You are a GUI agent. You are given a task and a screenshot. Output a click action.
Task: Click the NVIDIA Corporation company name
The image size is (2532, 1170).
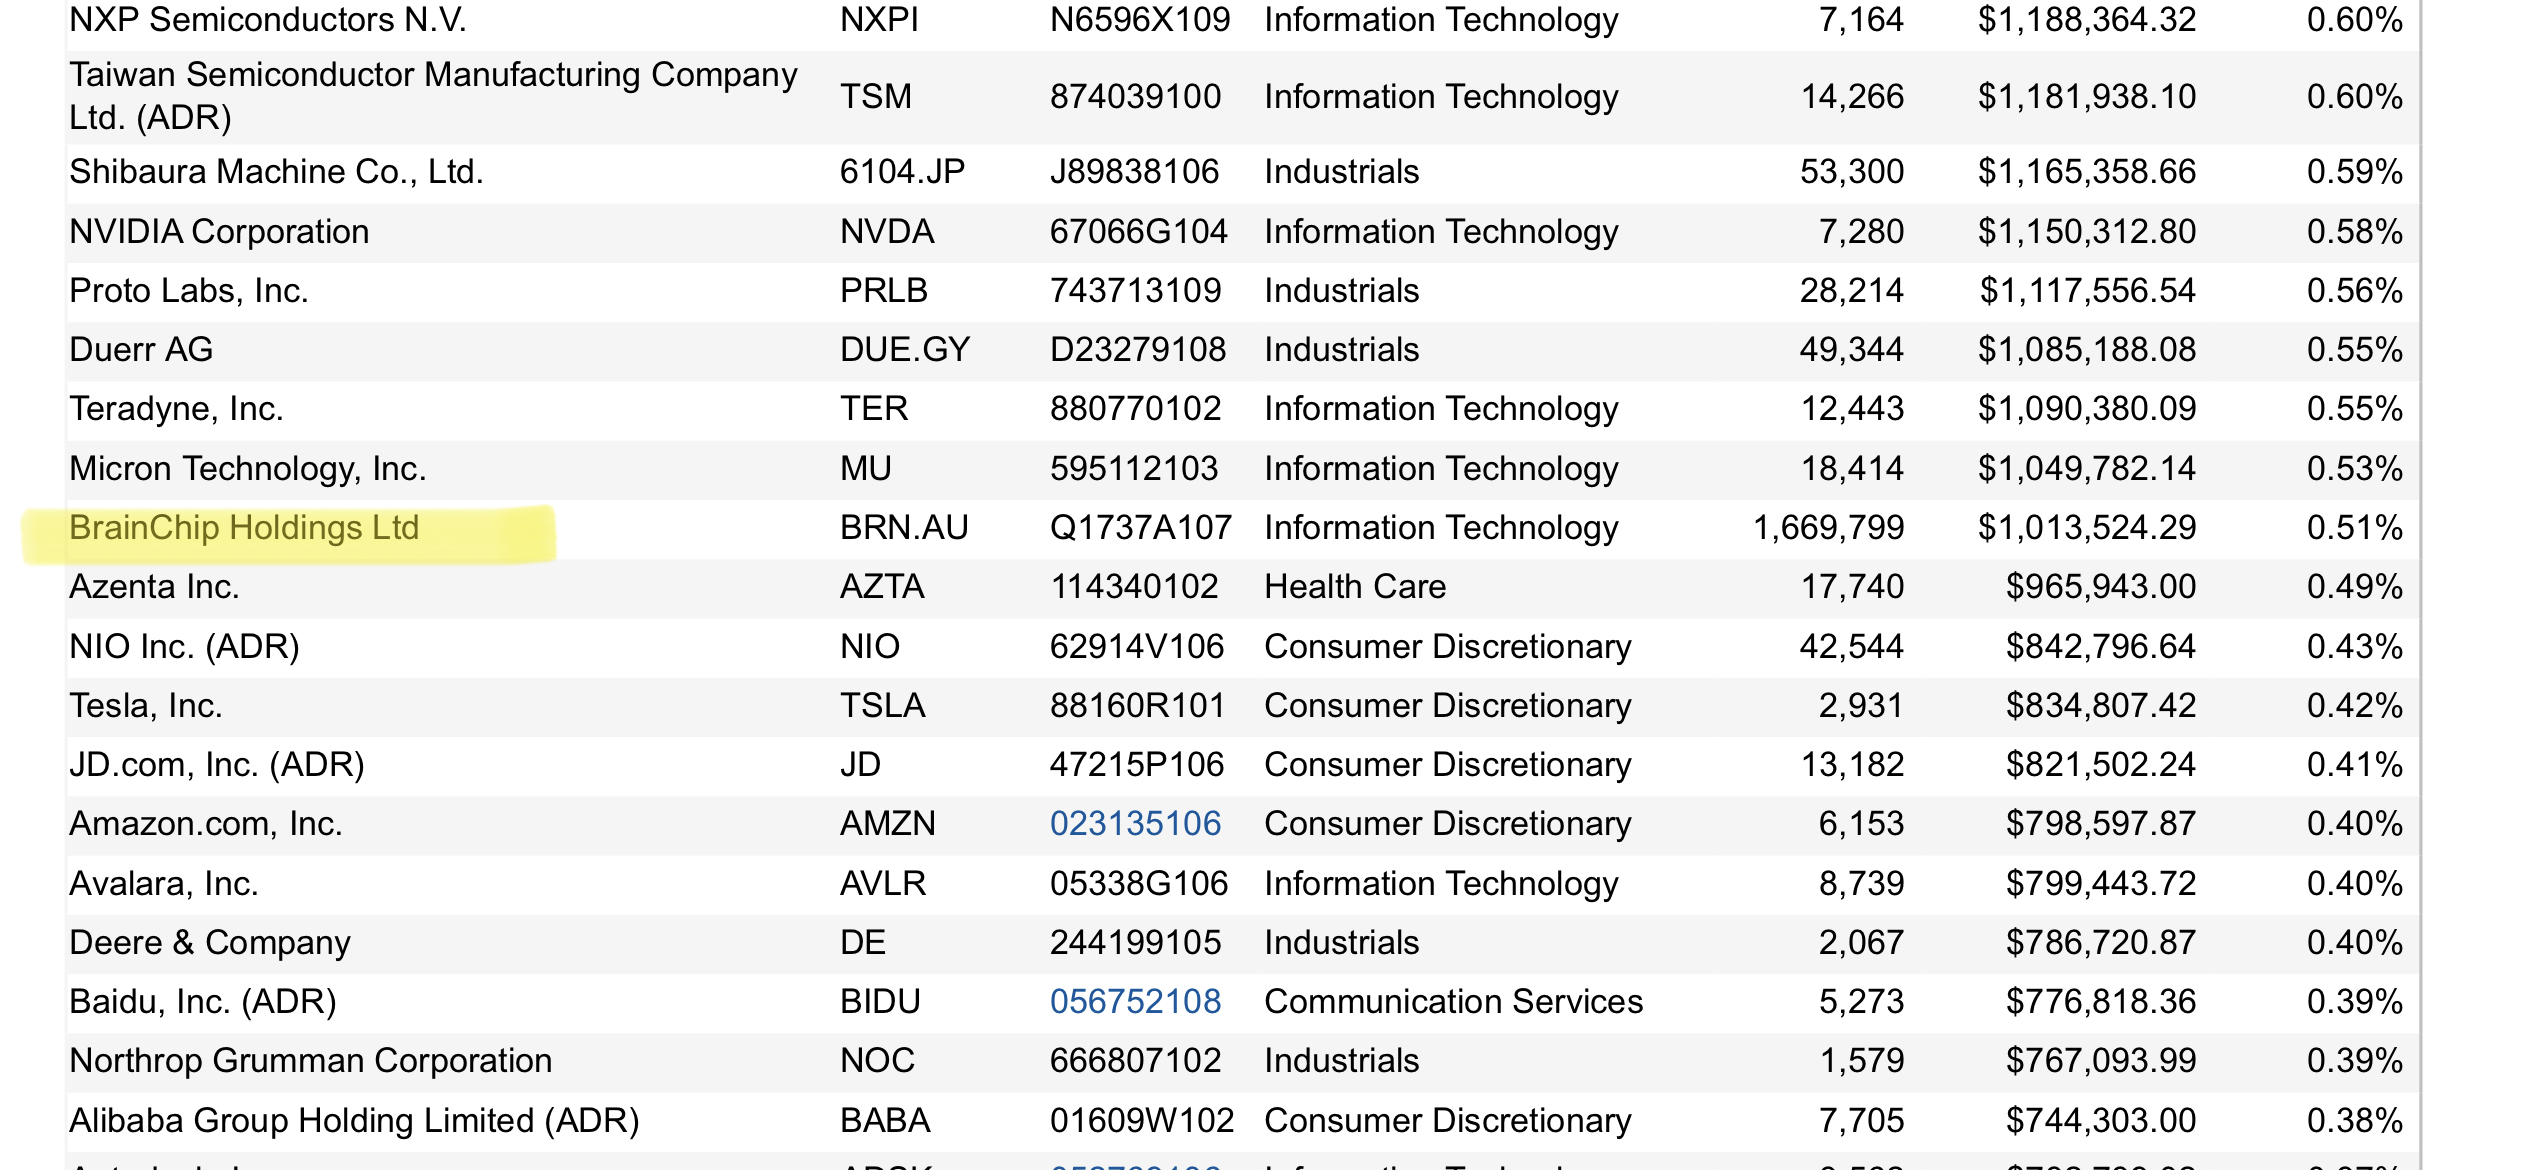click(219, 232)
